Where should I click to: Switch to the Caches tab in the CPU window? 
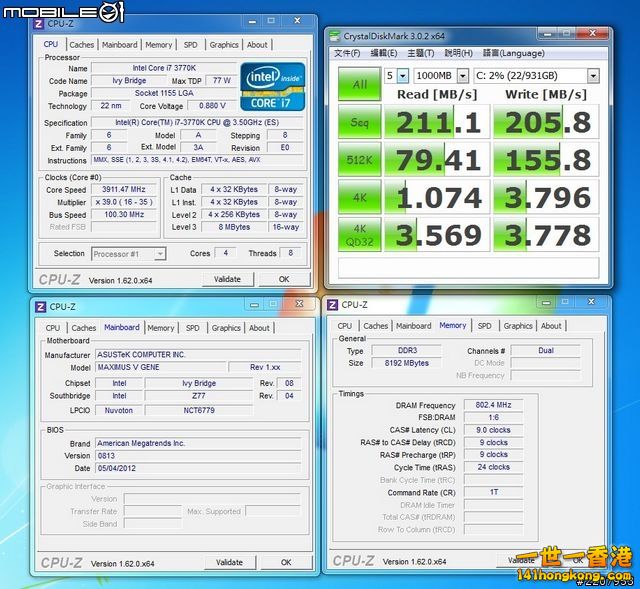click(82, 45)
